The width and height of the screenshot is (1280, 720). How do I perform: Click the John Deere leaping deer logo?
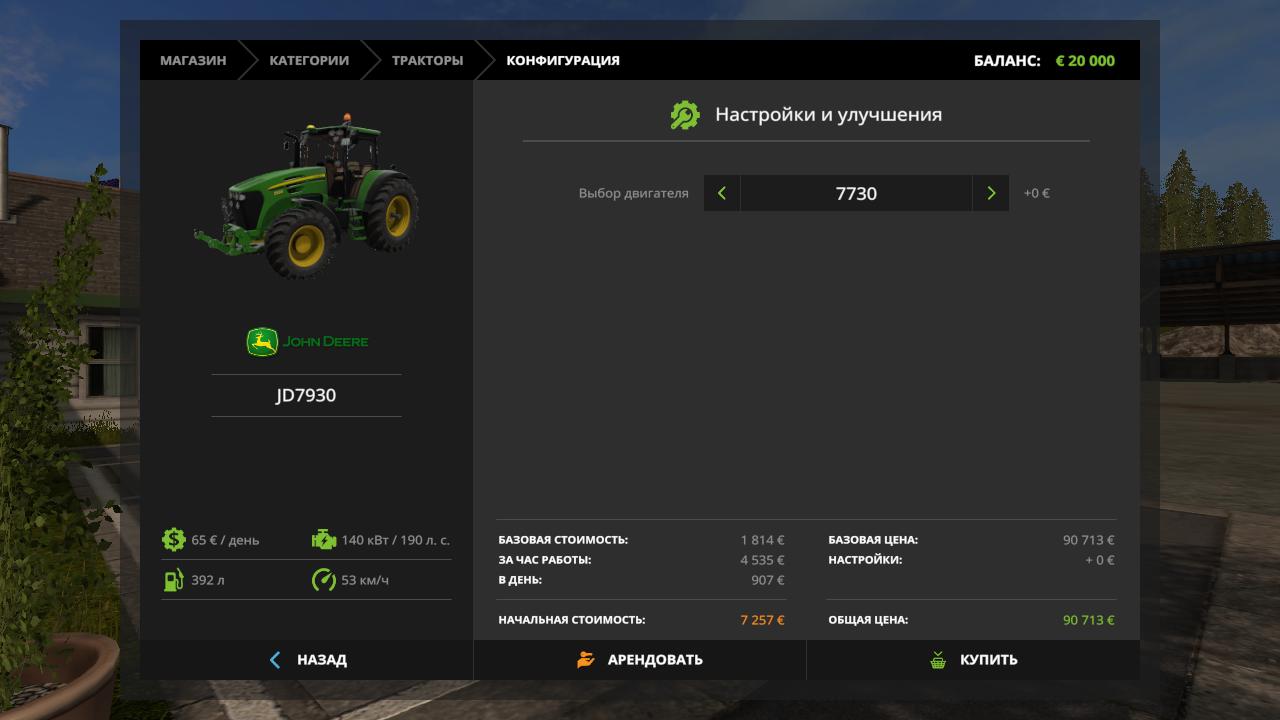[262, 342]
